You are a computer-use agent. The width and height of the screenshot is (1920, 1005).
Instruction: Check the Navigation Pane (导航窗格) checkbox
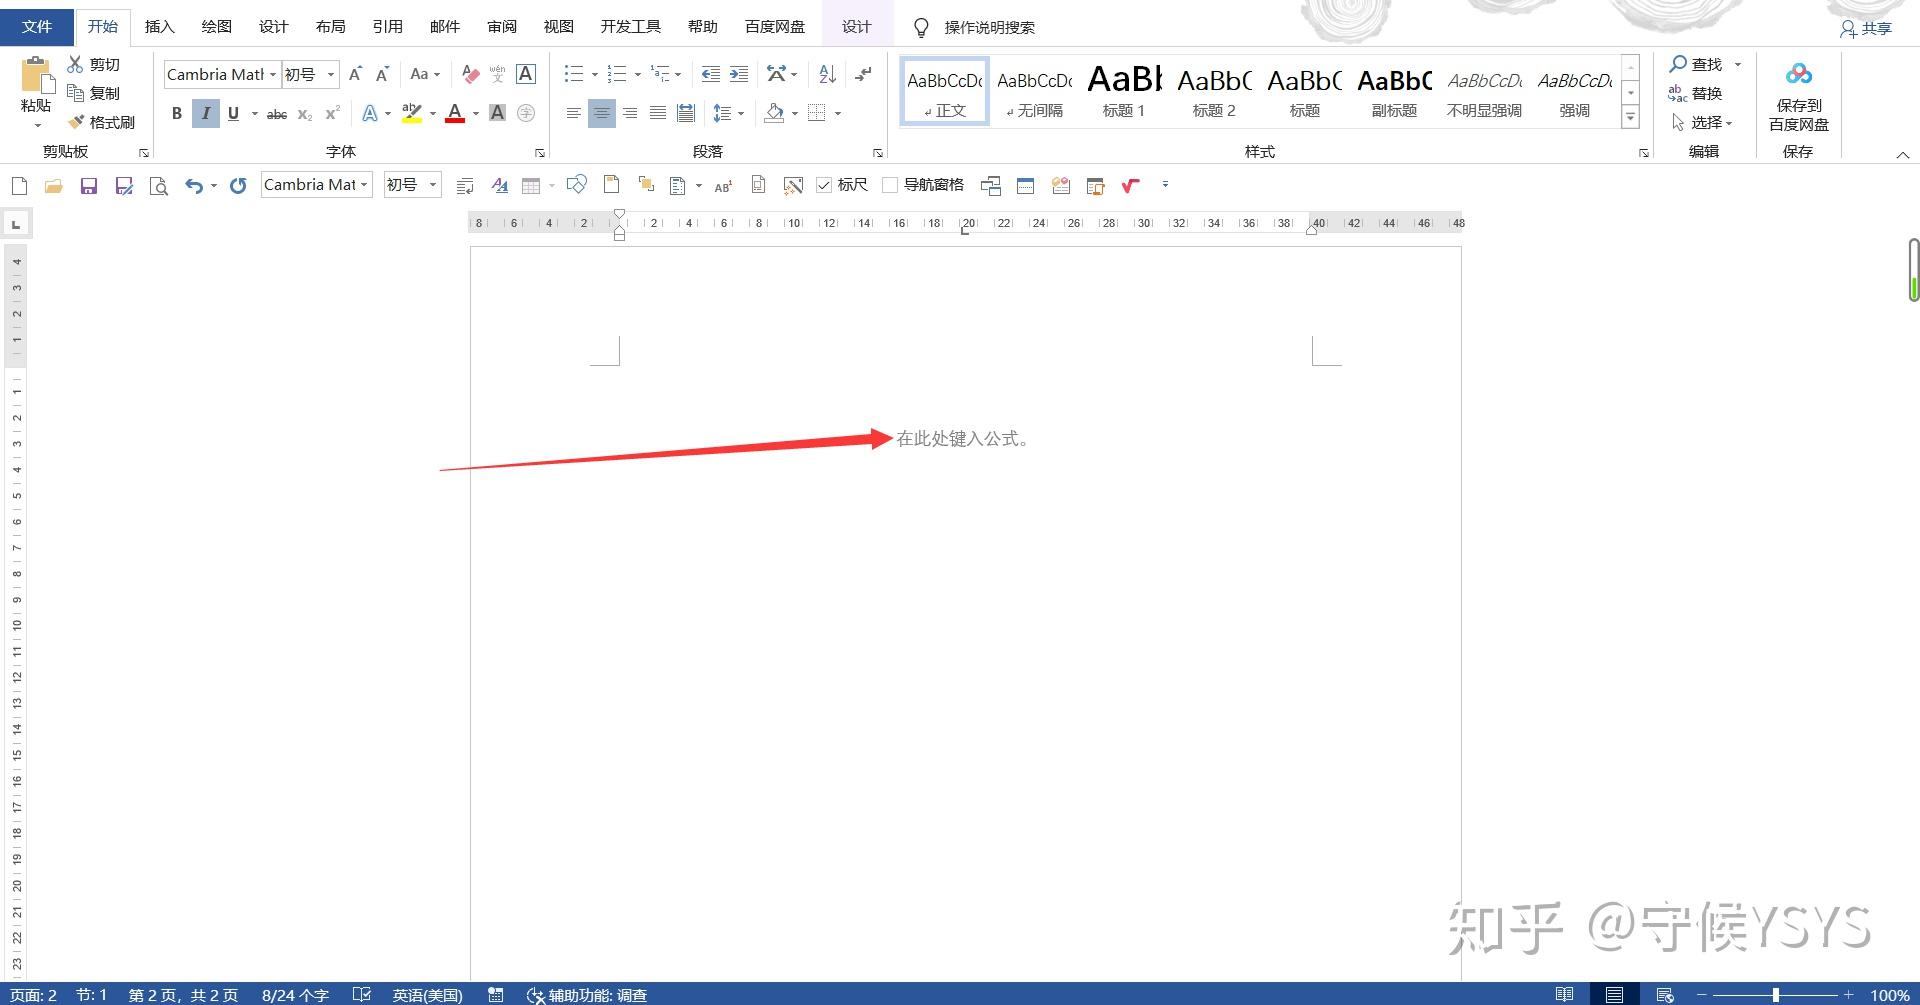pos(890,185)
